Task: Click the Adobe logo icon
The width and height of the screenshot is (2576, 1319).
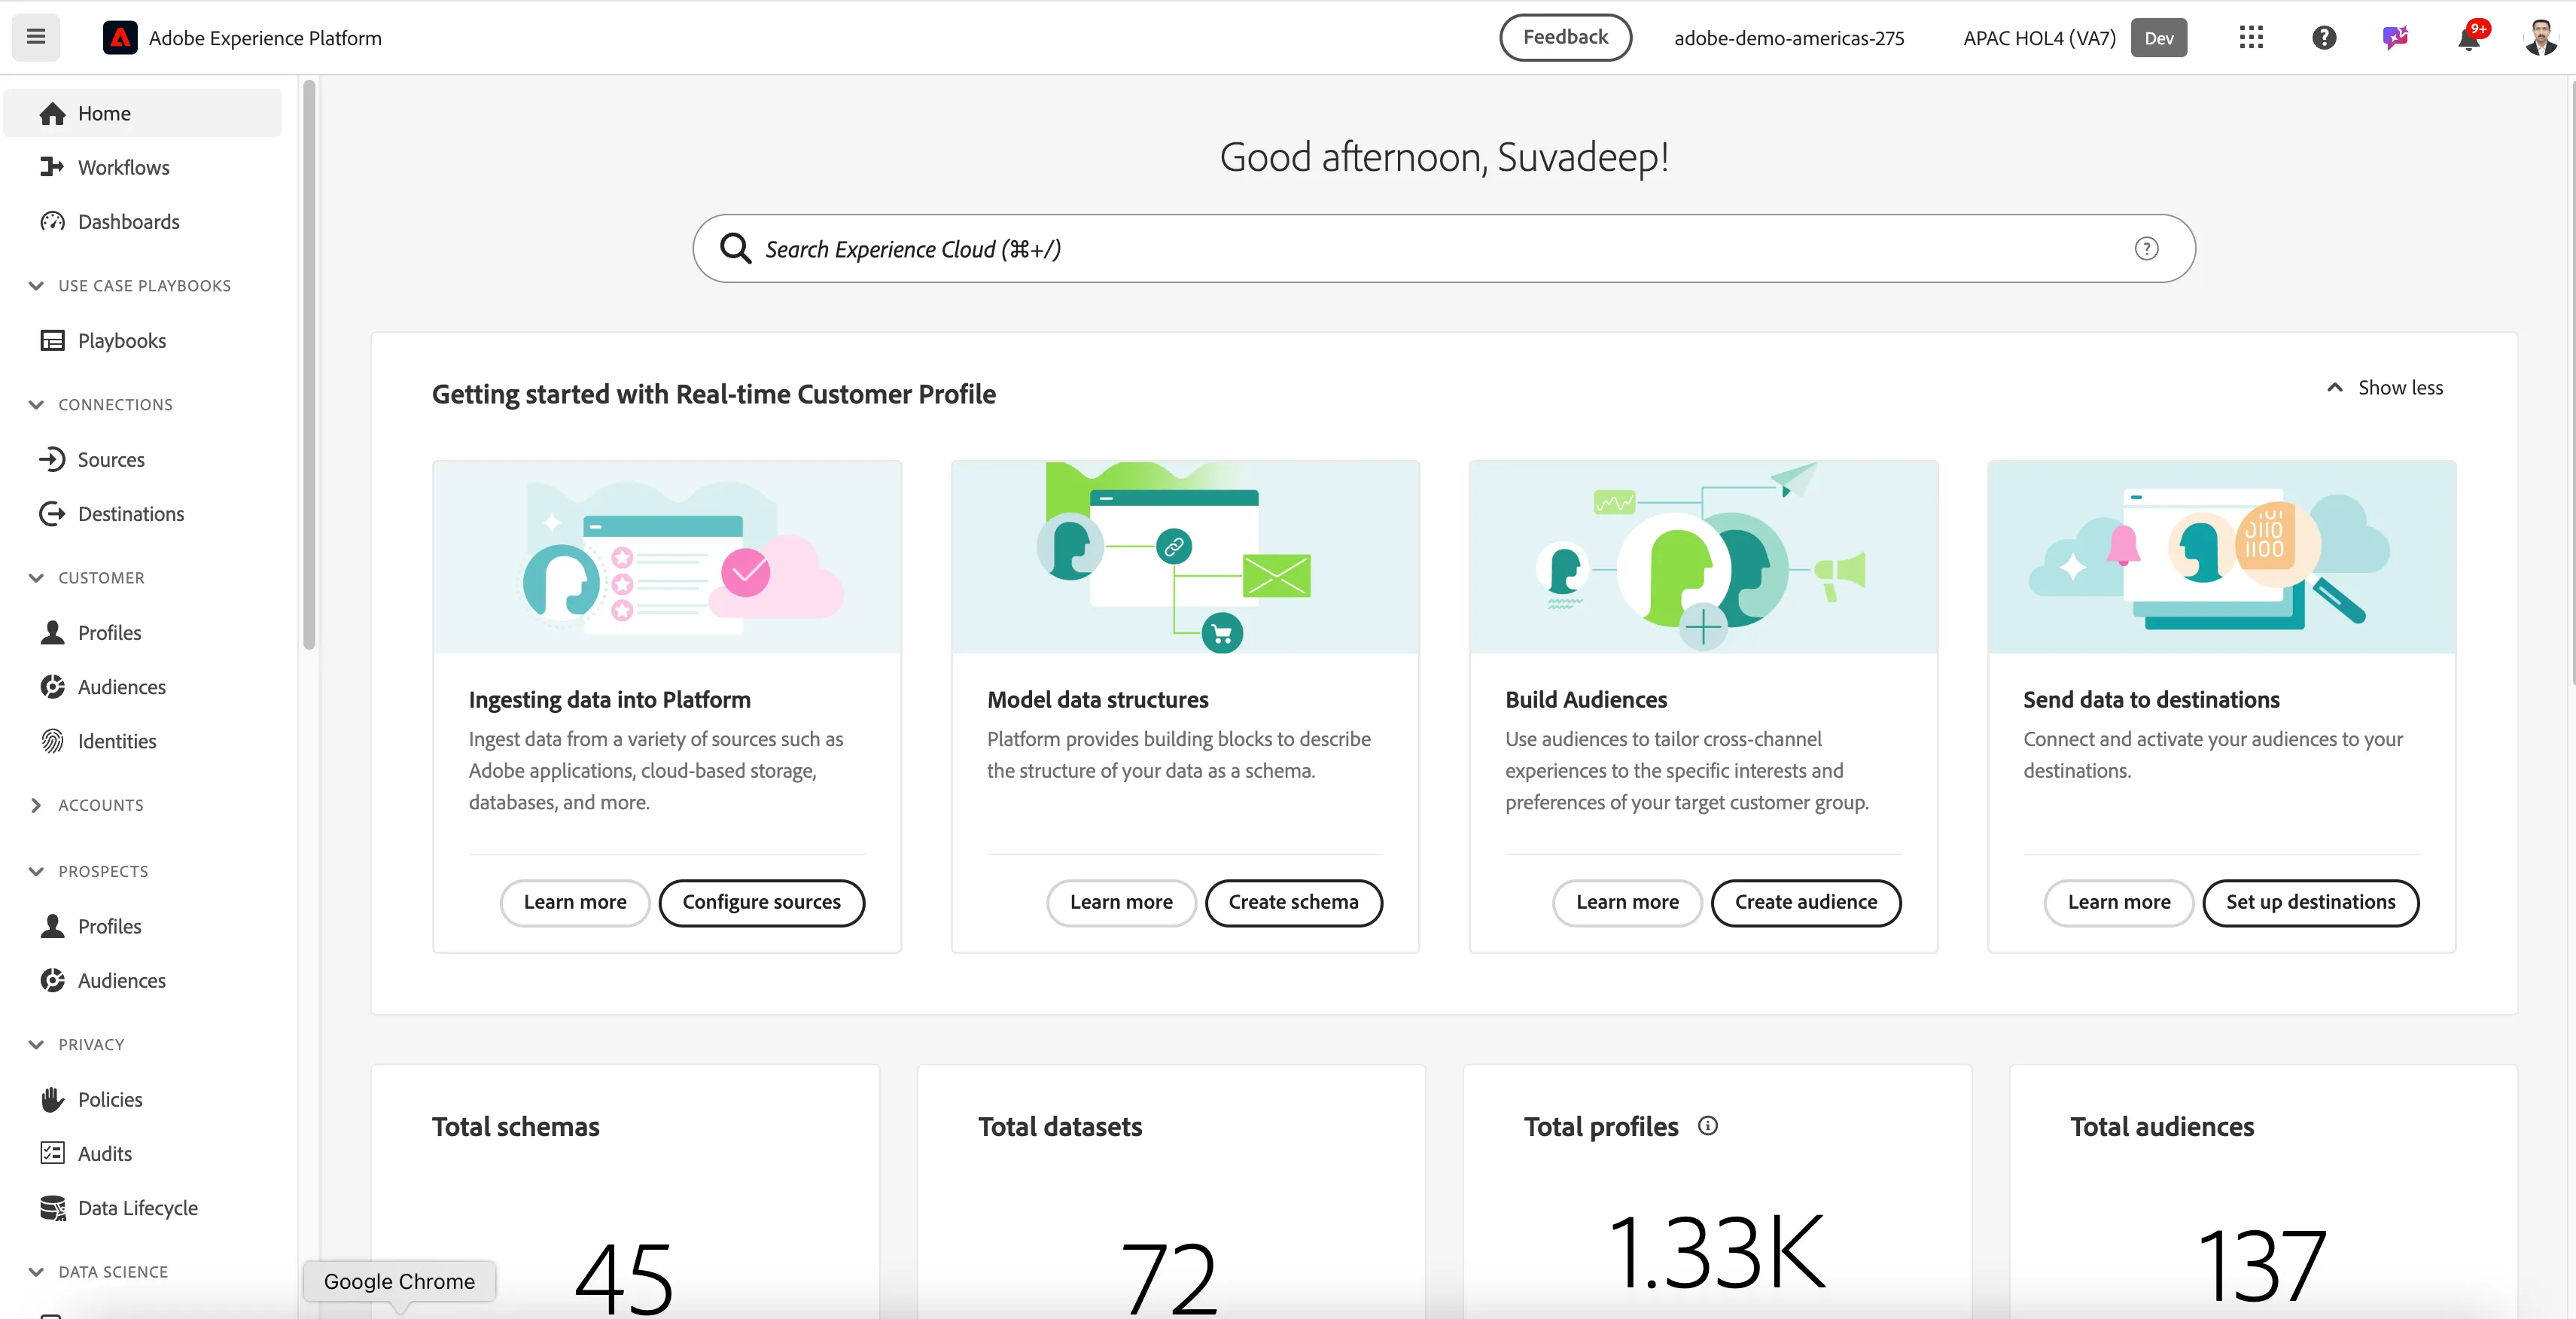Action: pyautogui.click(x=120, y=38)
